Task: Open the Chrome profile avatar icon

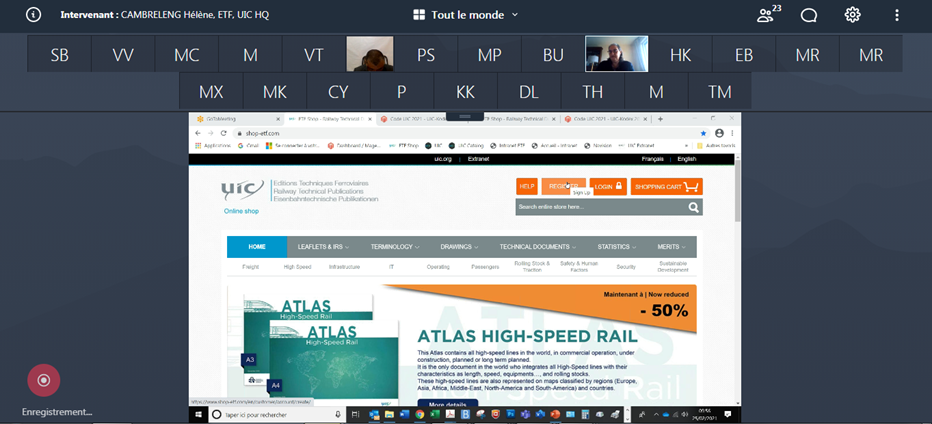Action: pos(720,133)
